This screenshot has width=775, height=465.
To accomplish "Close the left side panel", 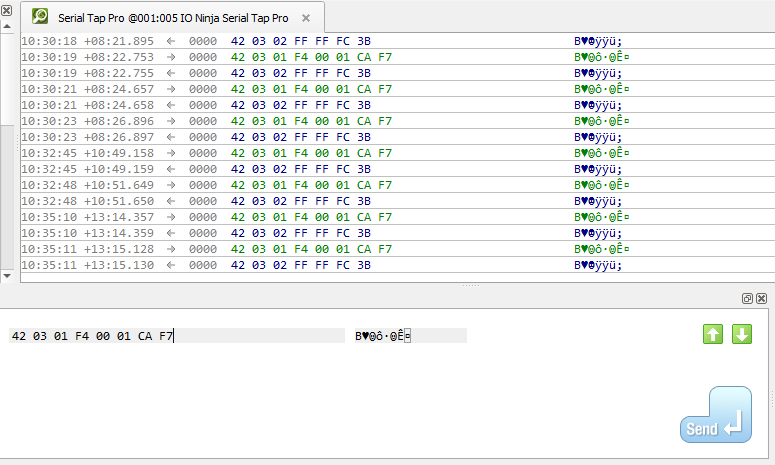I will [6, 10].
